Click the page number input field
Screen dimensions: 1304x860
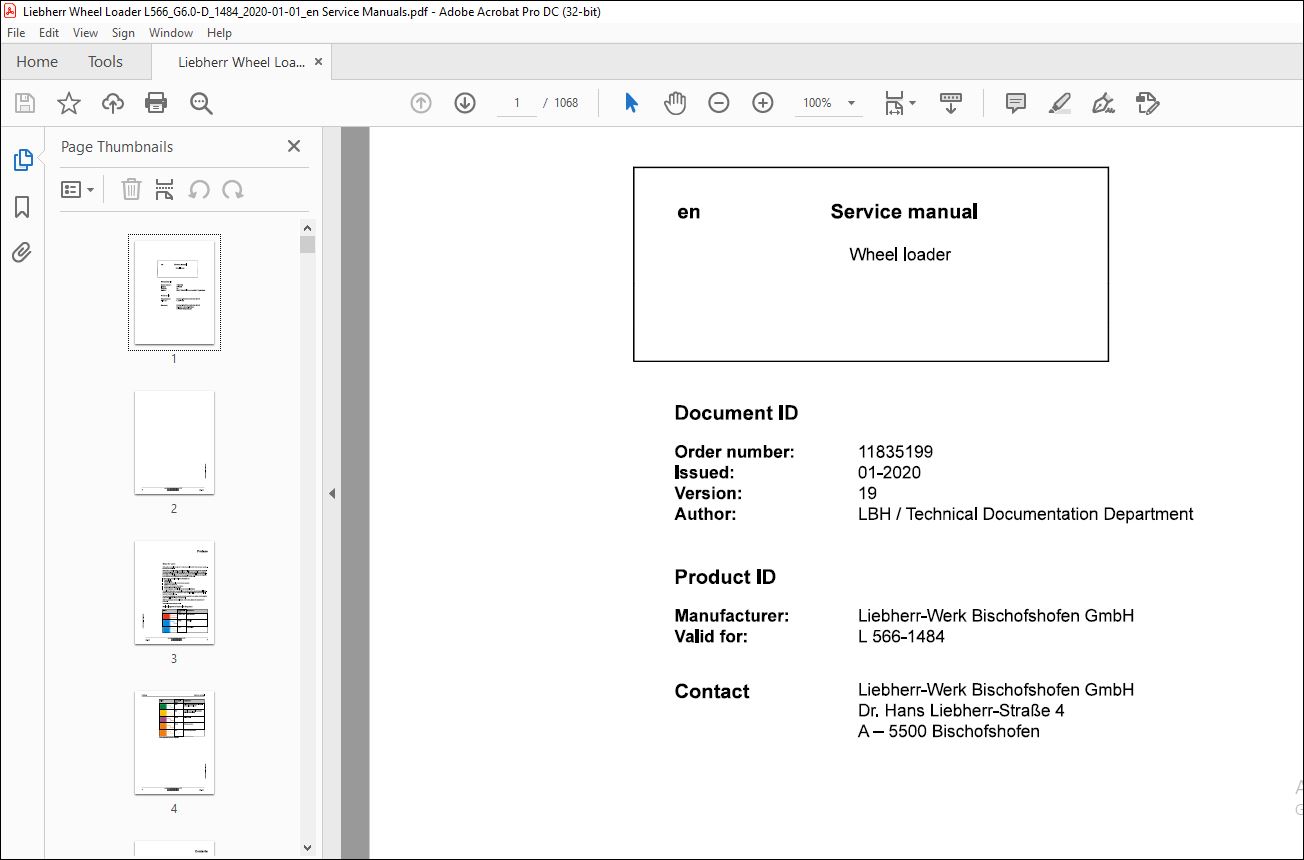pos(517,103)
